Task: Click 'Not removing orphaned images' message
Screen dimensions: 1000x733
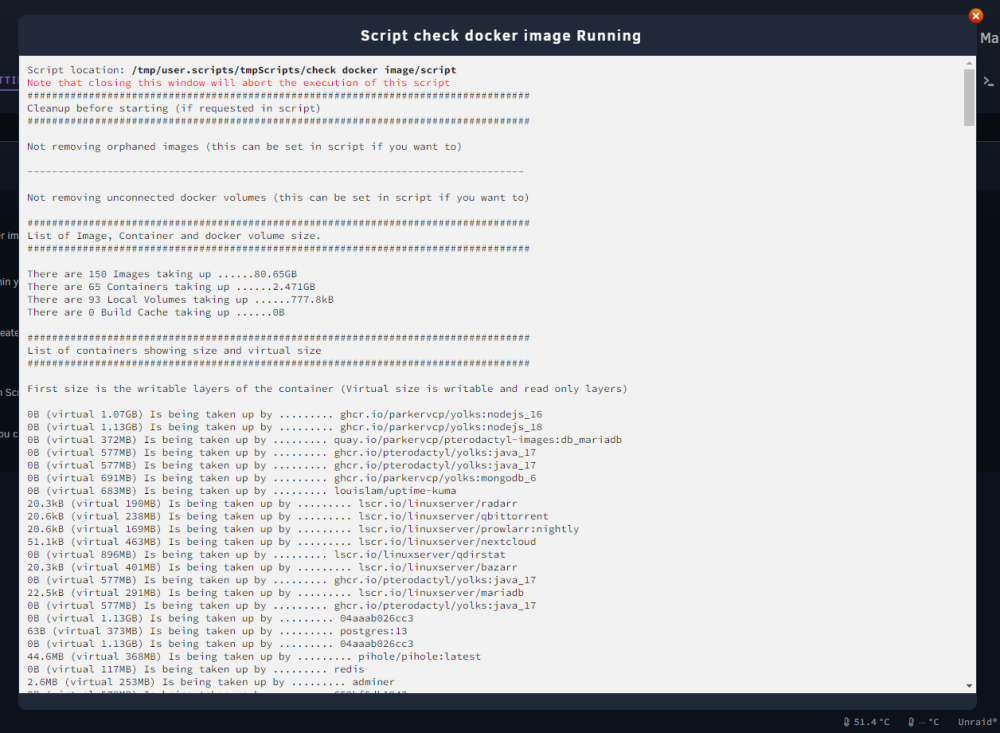Action: pyautogui.click(x=244, y=147)
